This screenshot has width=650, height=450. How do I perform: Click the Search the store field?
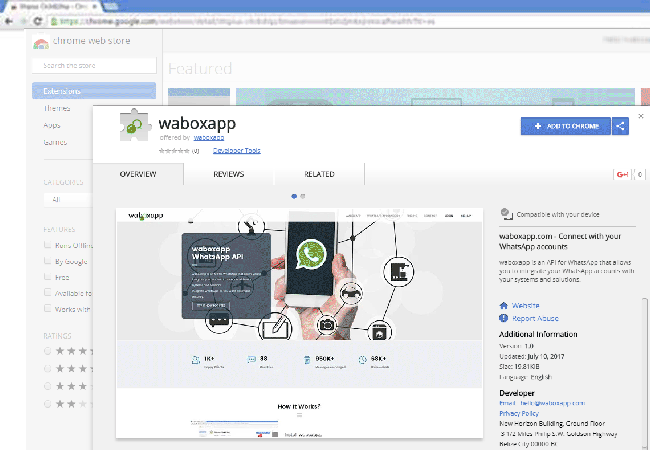click(x=94, y=65)
